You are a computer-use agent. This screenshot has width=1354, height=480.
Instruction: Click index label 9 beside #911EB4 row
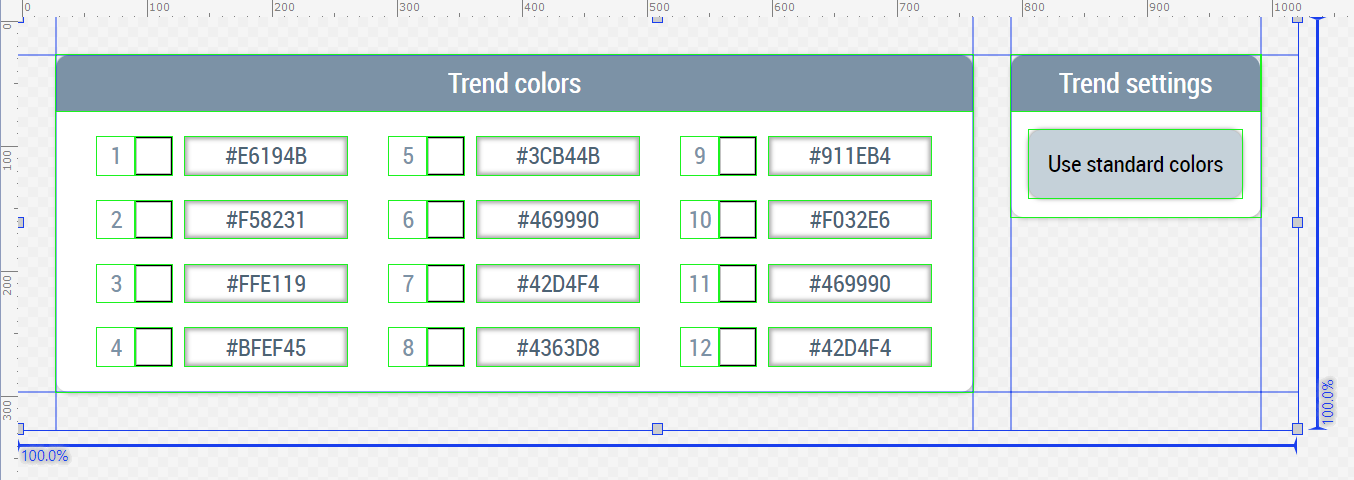point(700,156)
